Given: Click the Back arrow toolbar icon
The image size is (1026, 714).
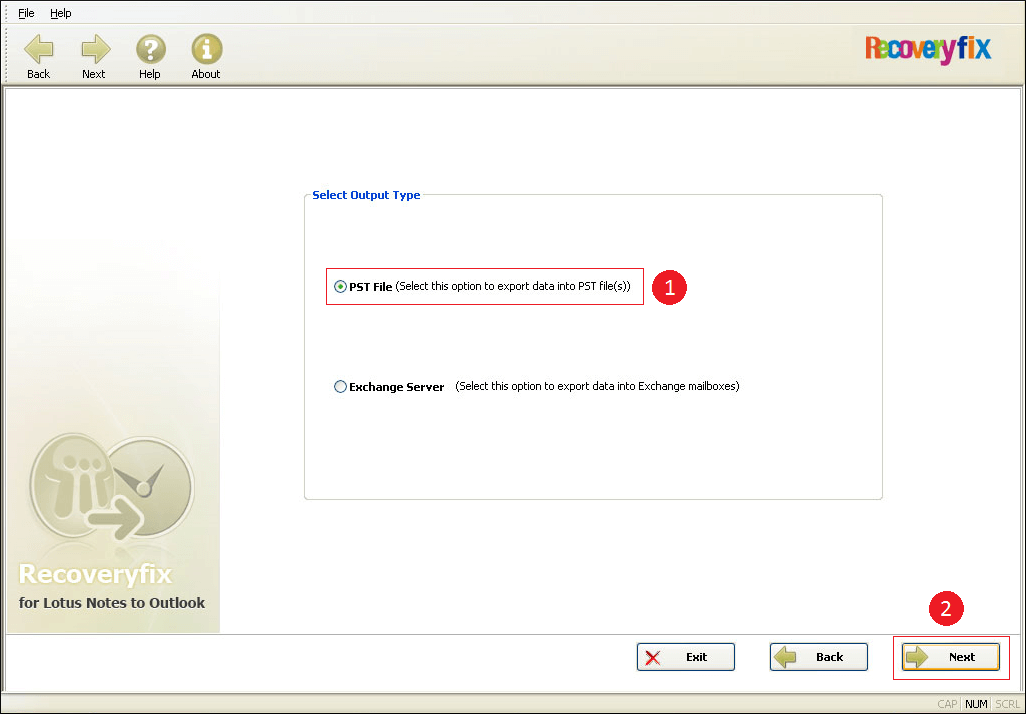Looking at the screenshot, I should tap(39, 50).
